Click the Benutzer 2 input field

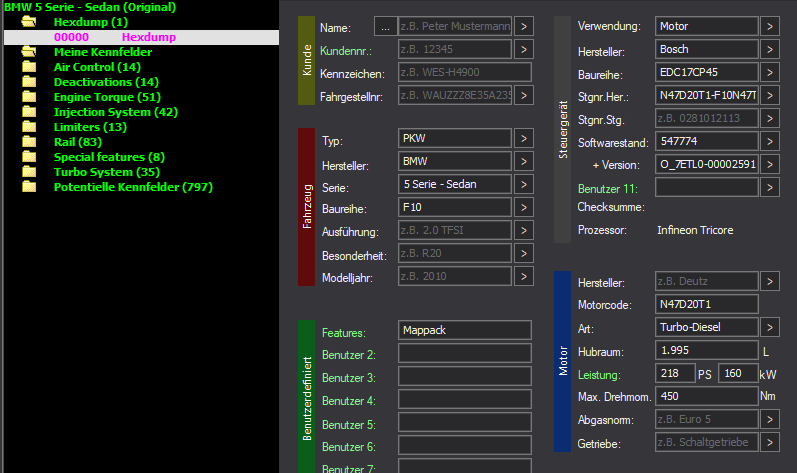465,353
